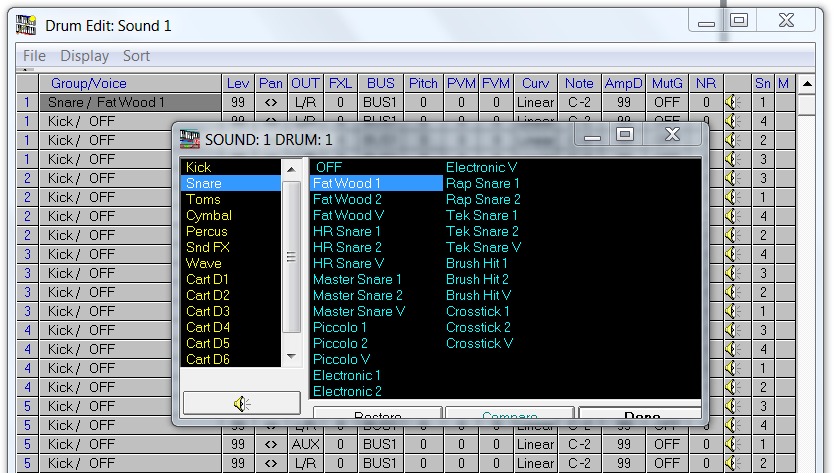Click the down arrow of the drum category list
The width and height of the screenshot is (835, 473).
[291, 356]
